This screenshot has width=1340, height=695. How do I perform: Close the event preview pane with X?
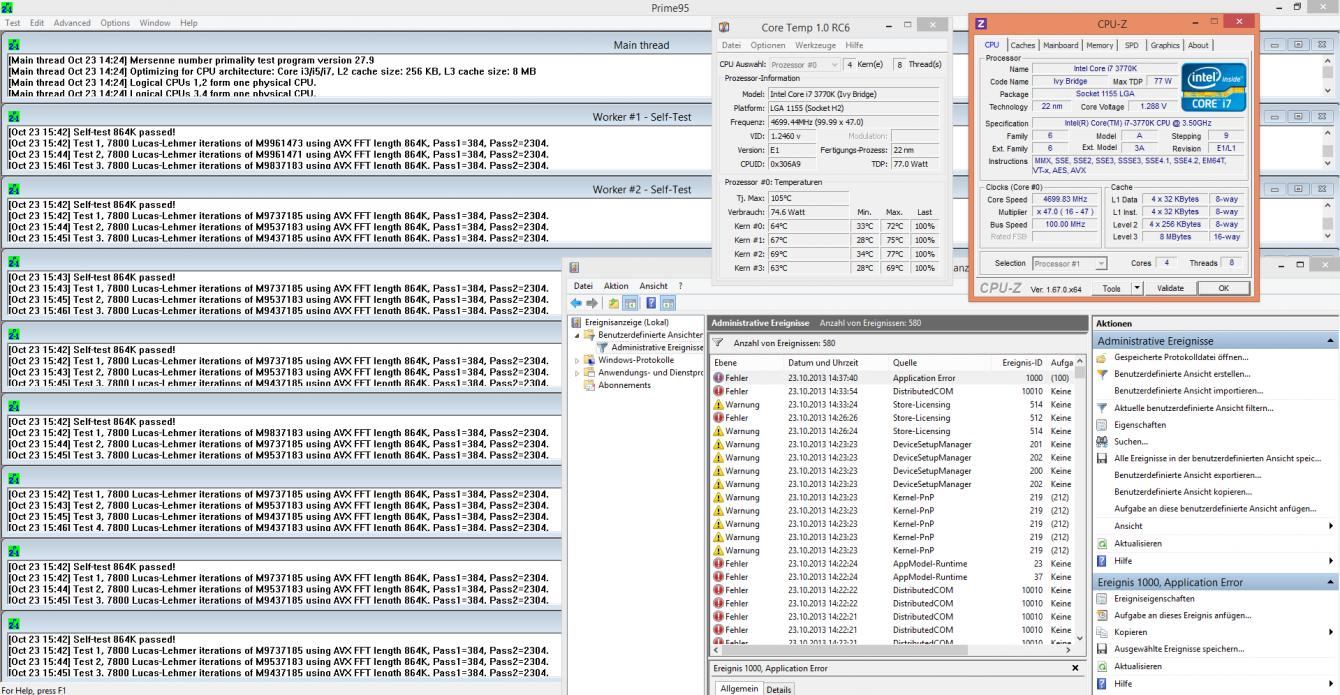pos(1076,667)
